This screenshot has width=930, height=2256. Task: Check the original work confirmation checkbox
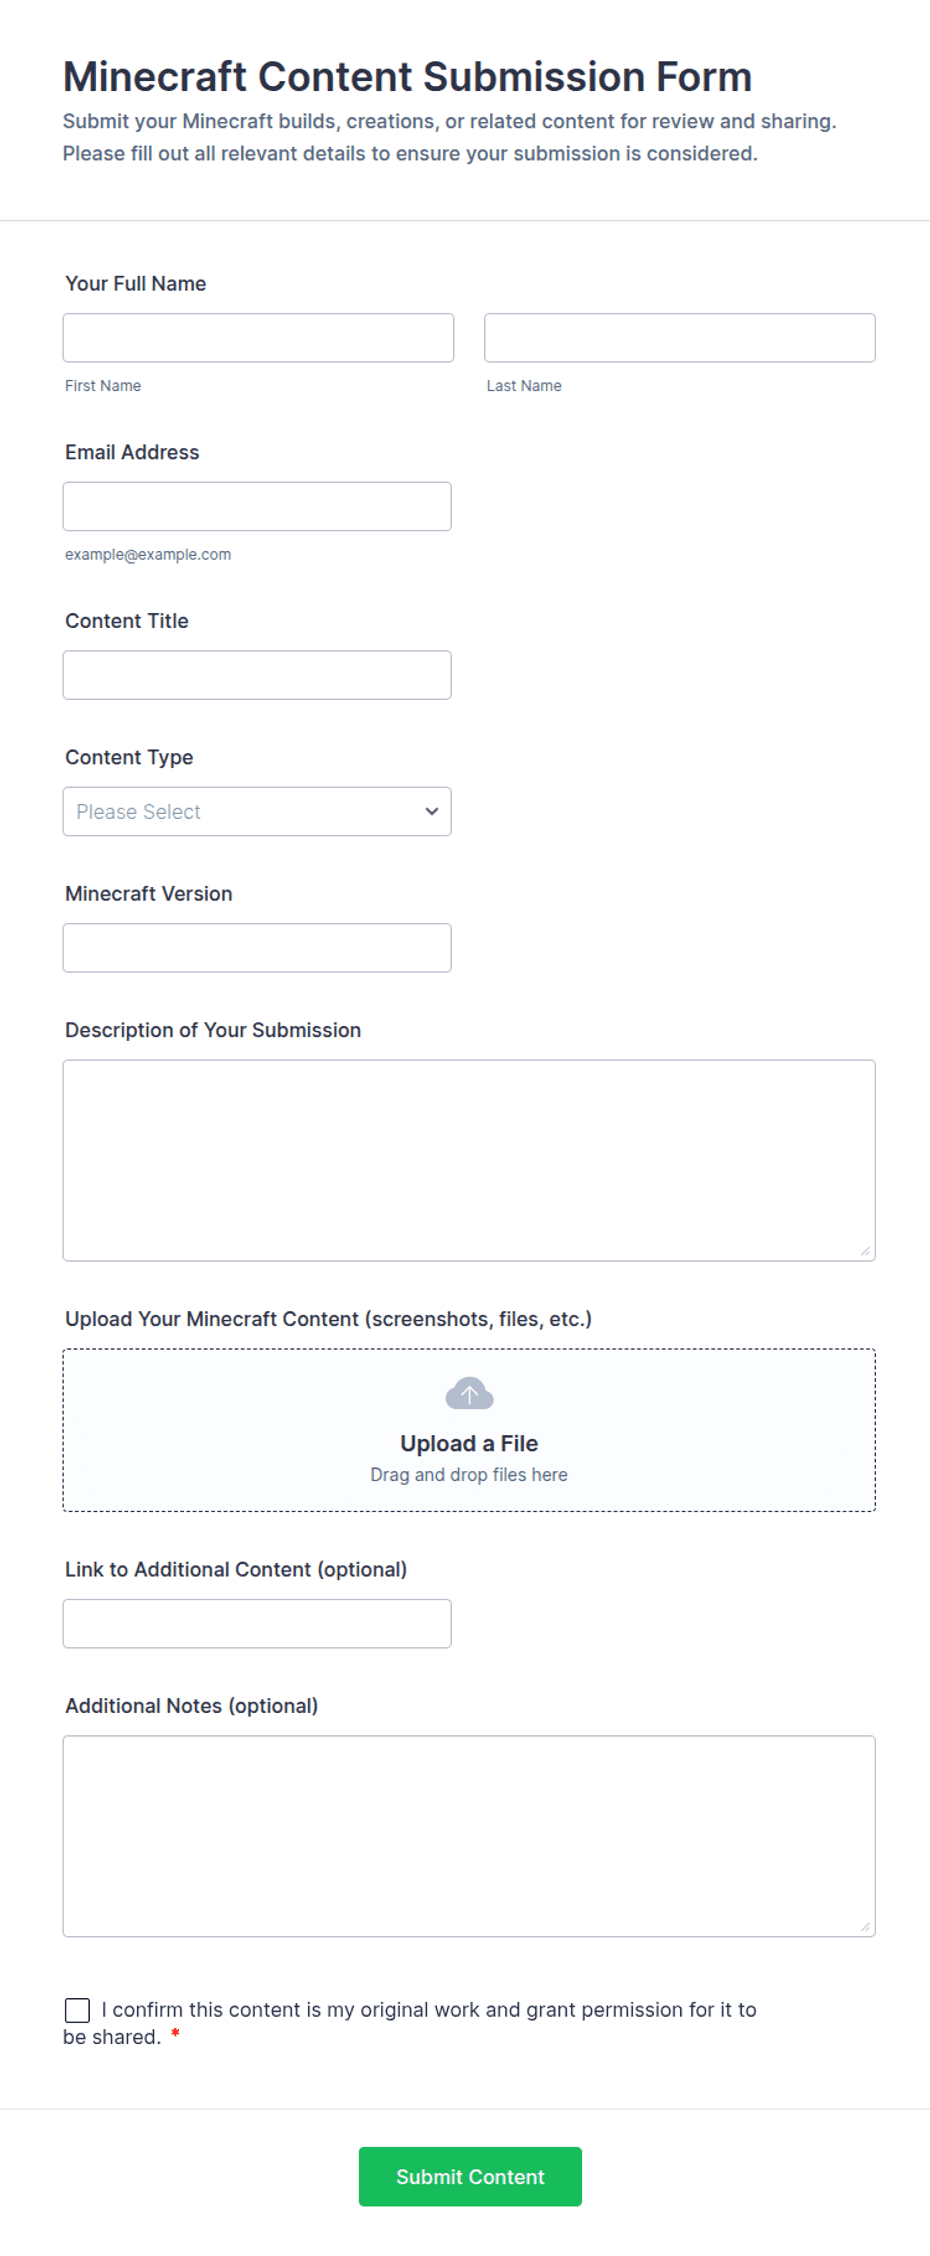pos(77,2010)
